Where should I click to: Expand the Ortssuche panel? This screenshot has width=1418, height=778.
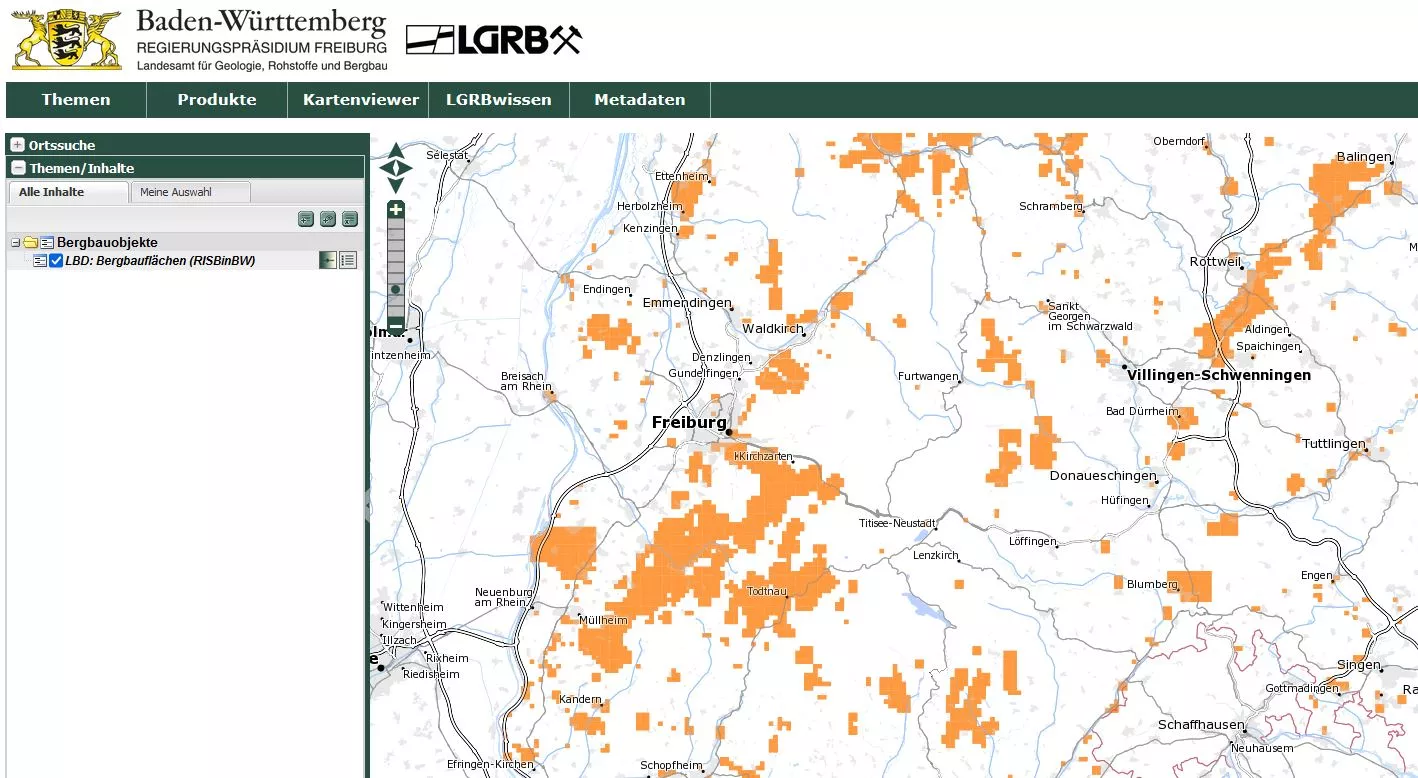18,145
